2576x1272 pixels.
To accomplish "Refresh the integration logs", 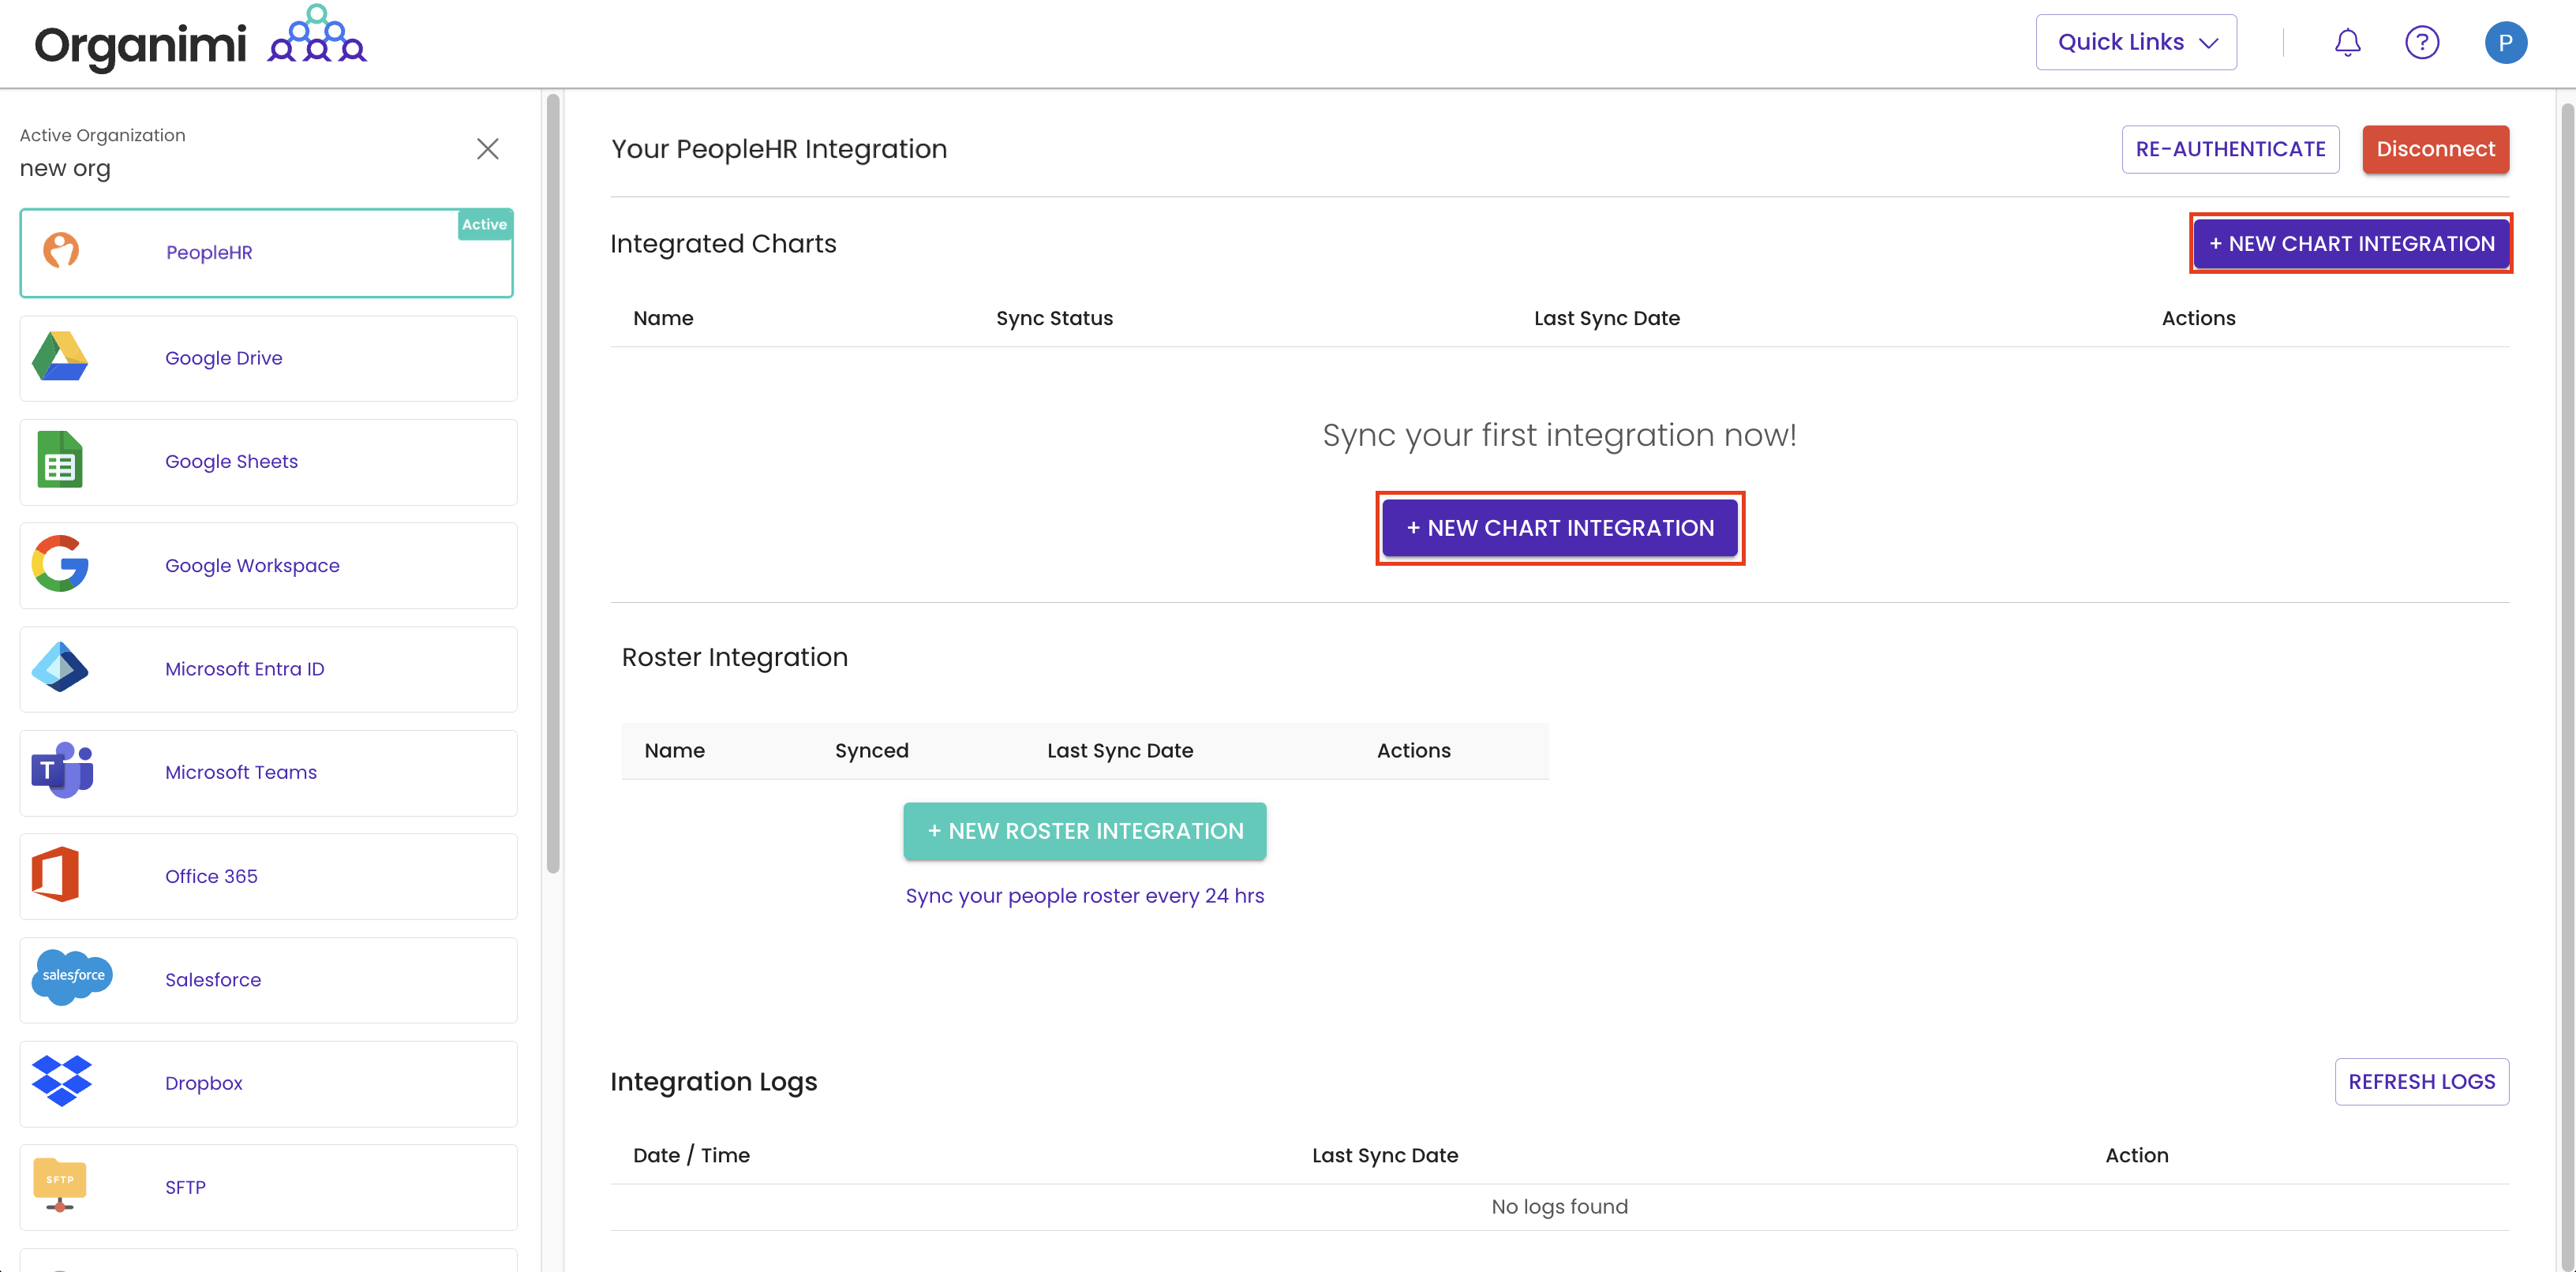I will (2421, 1081).
